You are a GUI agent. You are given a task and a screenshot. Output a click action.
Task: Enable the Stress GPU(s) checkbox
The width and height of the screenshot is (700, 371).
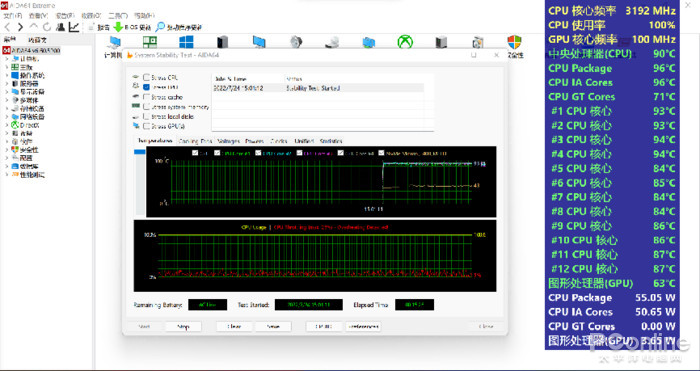pyautogui.click(x=146, y=126)
